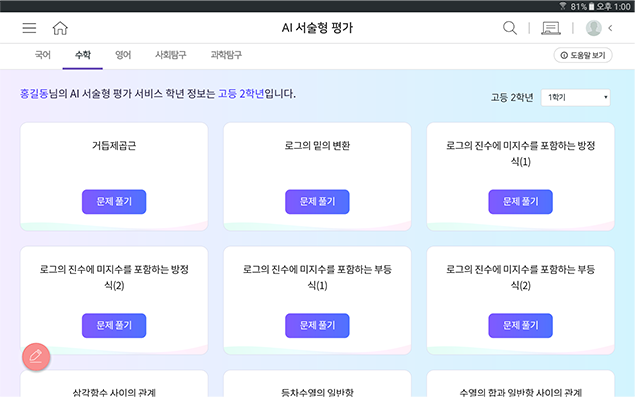635x397 pixels.
Task: Open the hamburger menu icon
Action: (x=29, y=28)
